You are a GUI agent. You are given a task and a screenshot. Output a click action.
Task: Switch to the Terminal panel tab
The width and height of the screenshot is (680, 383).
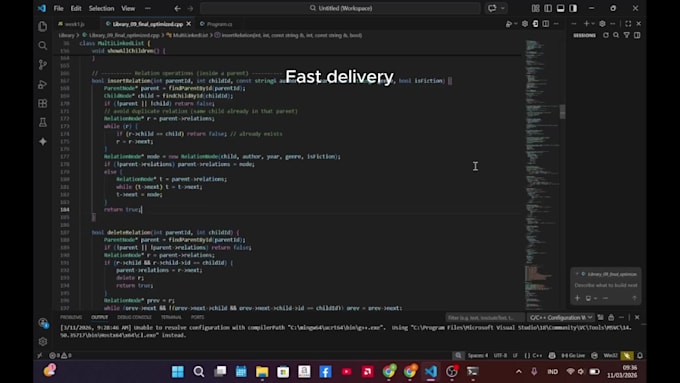171,317
